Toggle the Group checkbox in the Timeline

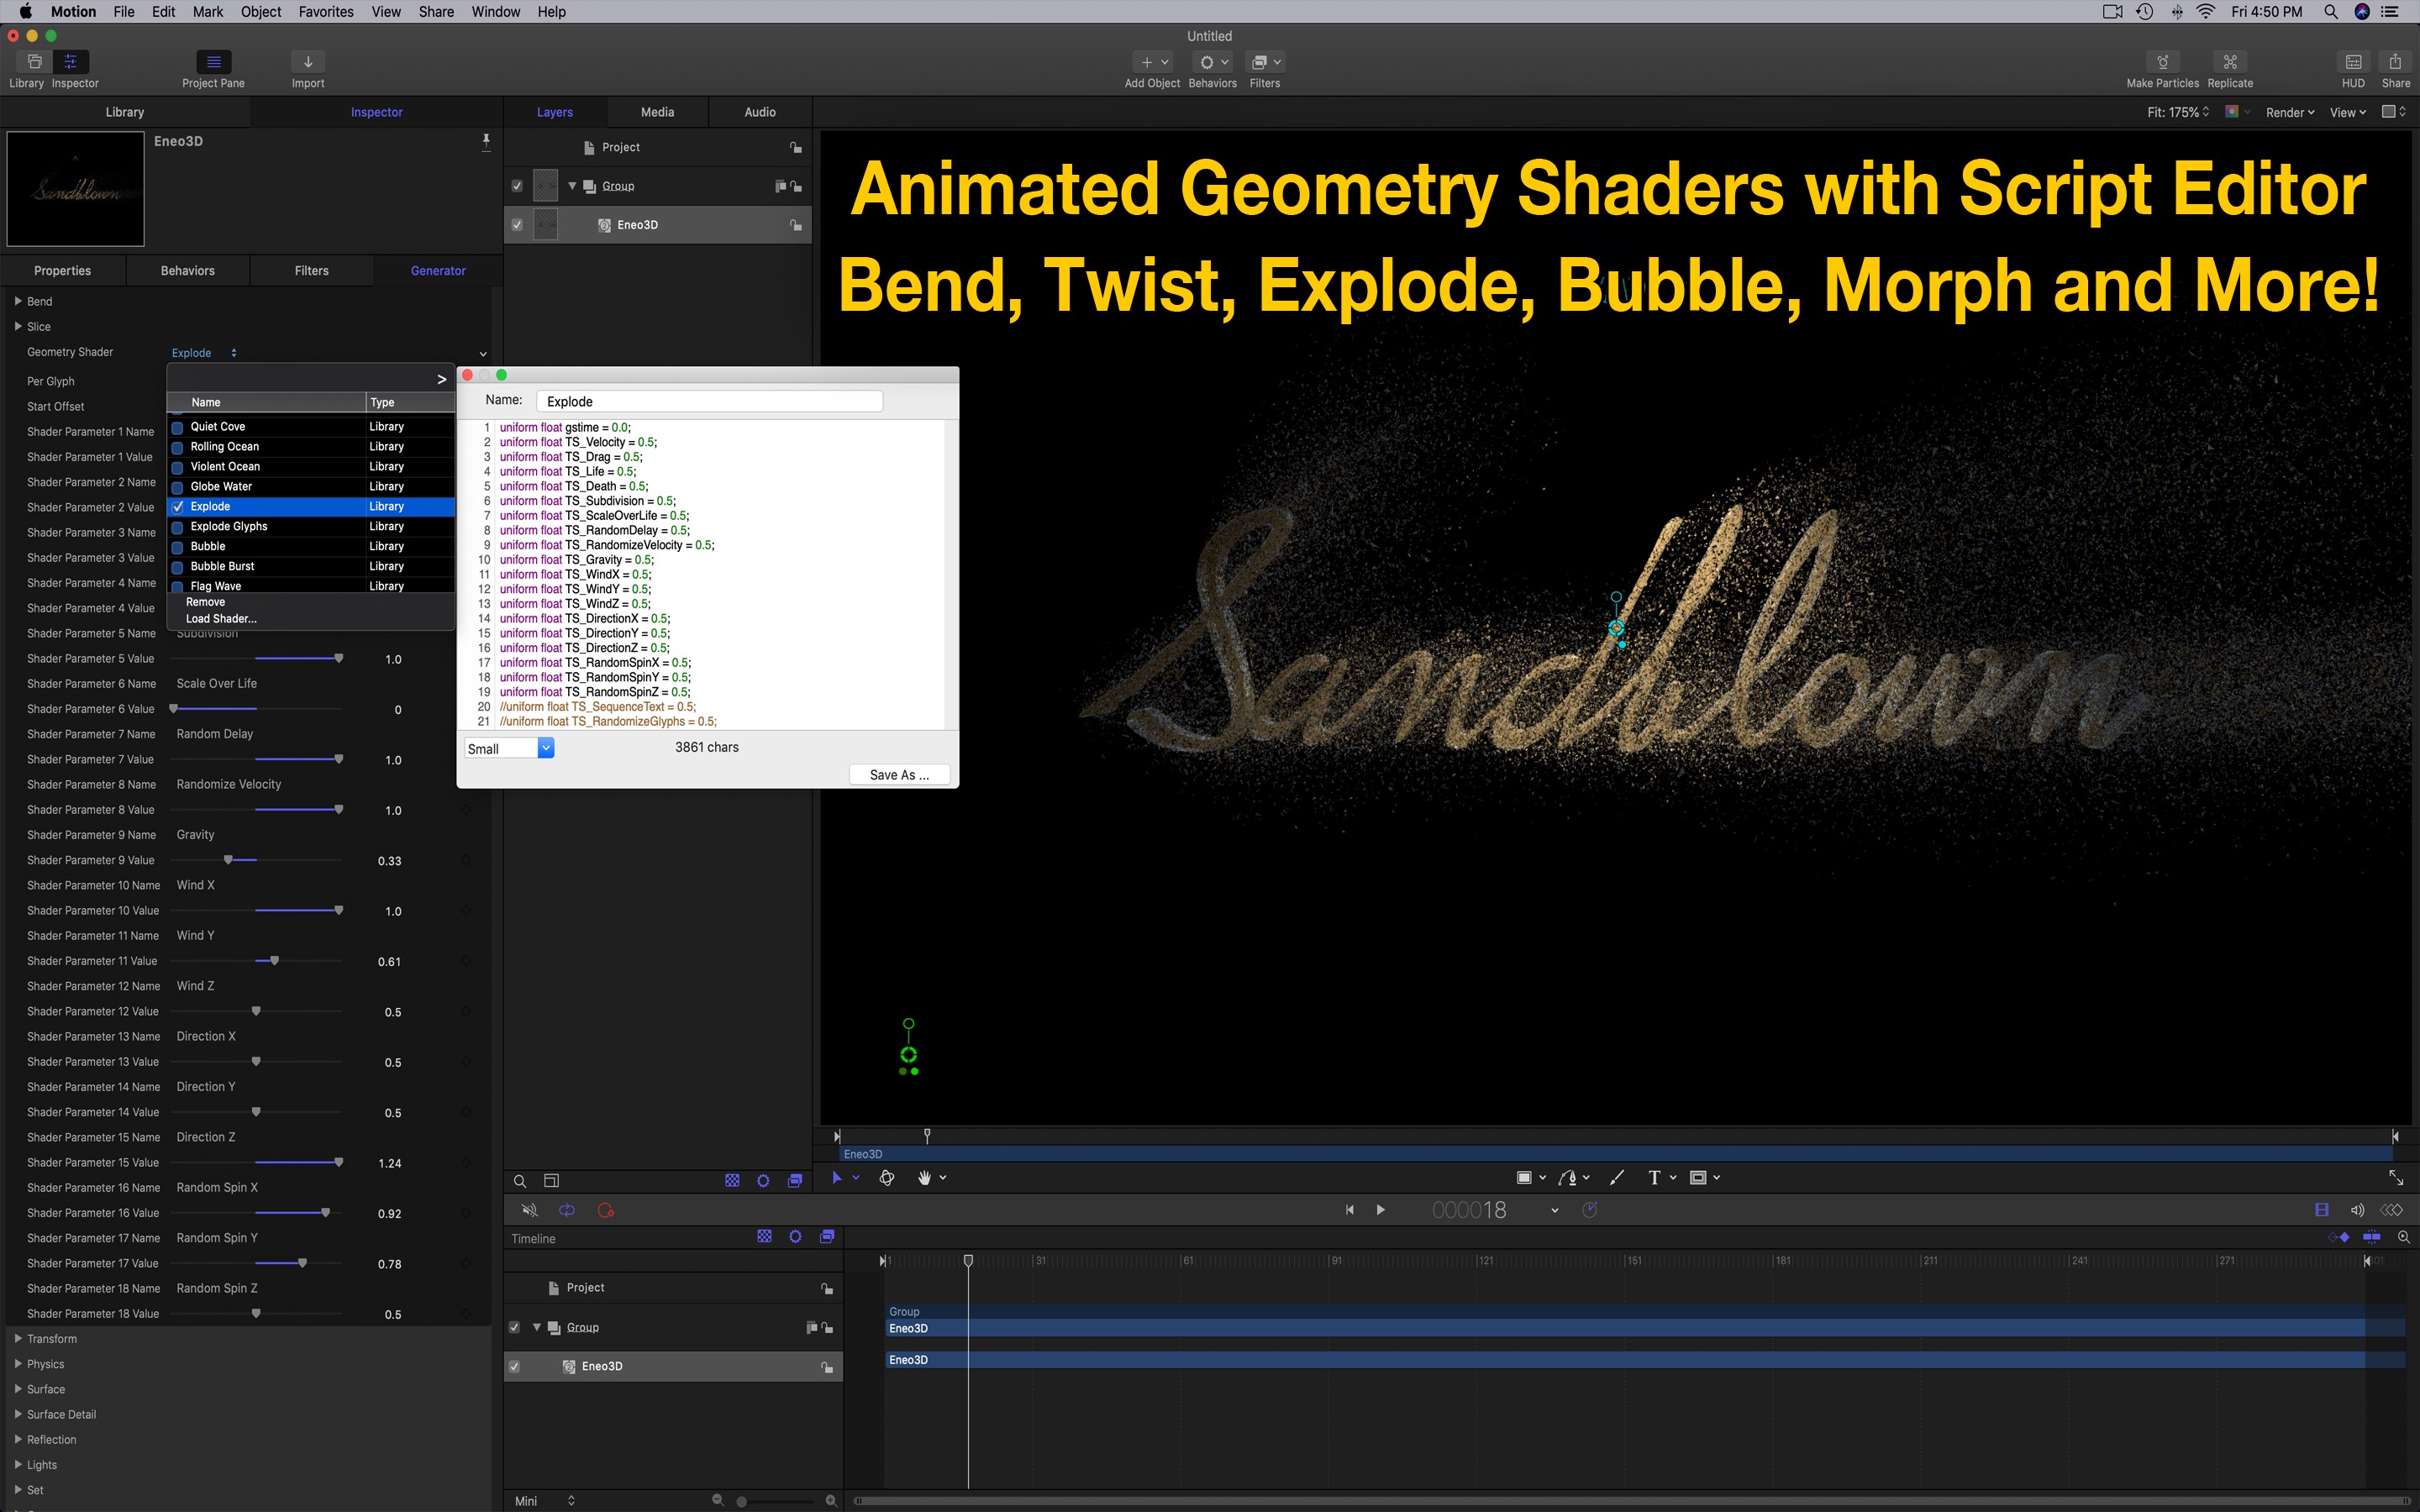click(x=514, y=1328)
